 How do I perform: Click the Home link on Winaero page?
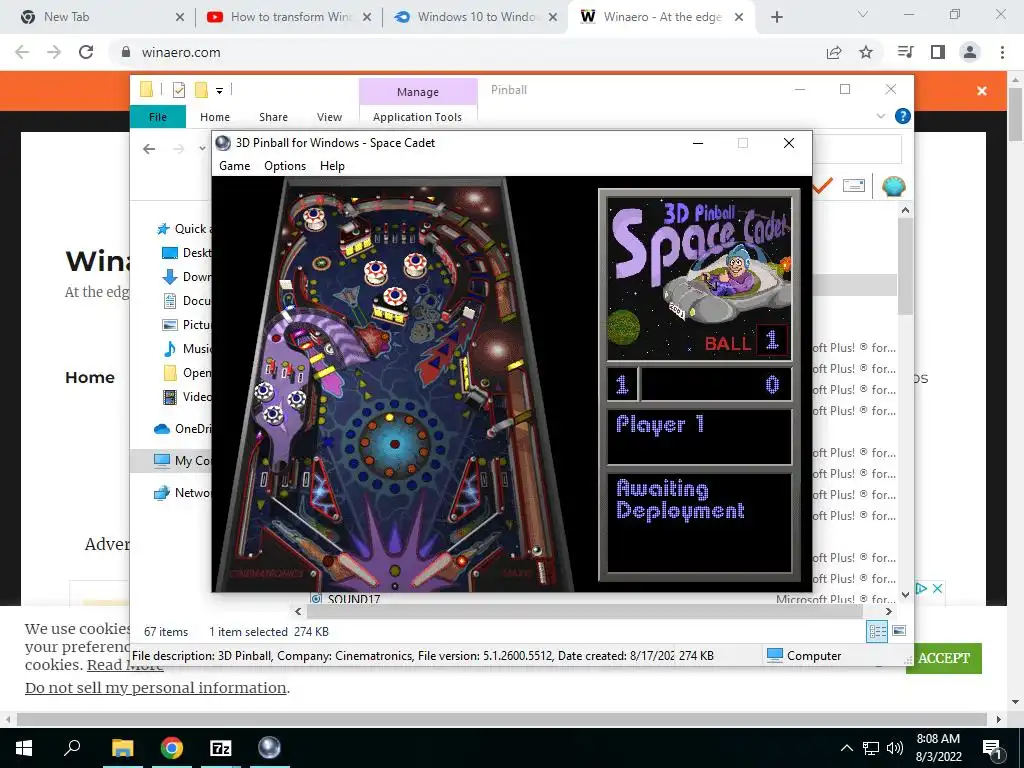pyautogui.click(x=90, y=377)
